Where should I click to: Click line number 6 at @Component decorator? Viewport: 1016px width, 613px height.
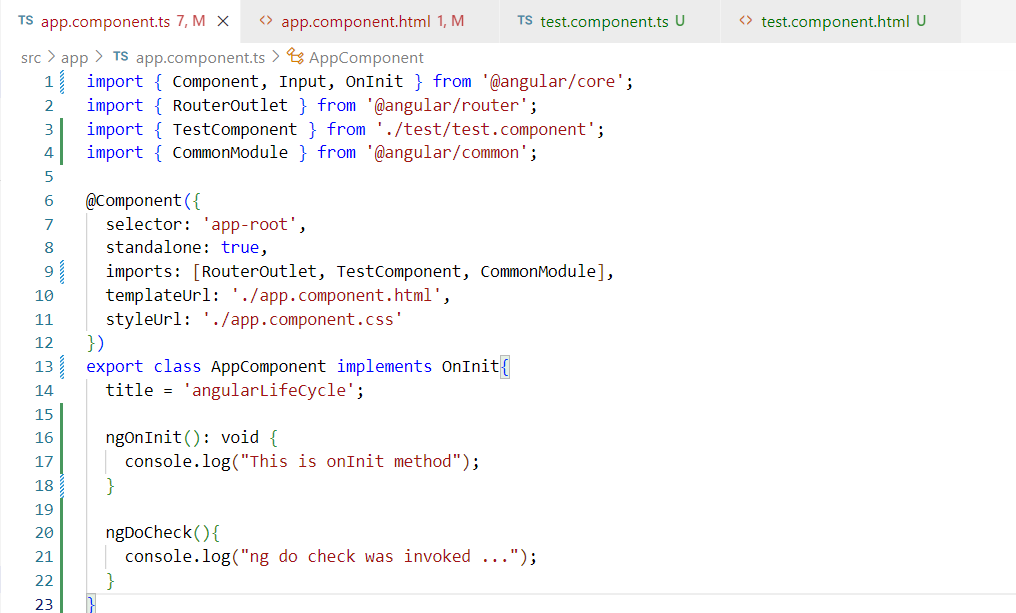click(48, 200)
